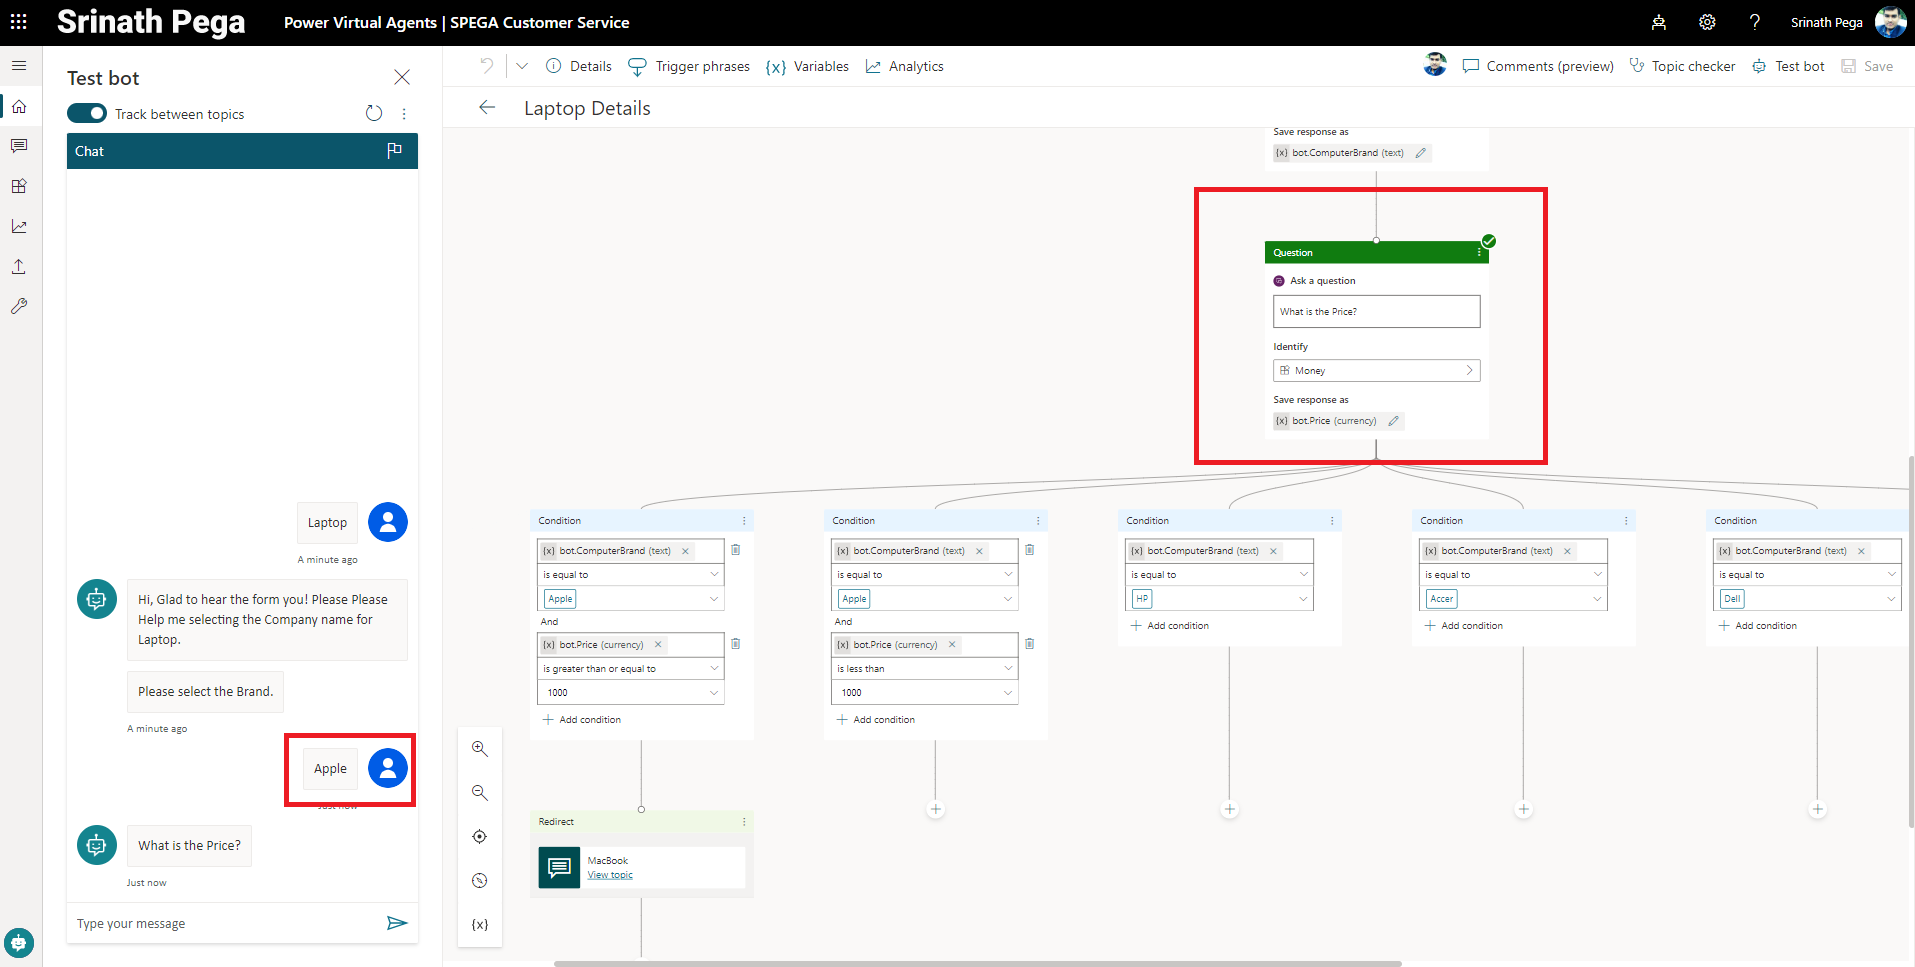Viewport: 1915px width, 967px height.
Task: Edit the bot.Price variable pencil icon
Action: click(x=1394, y=421)
